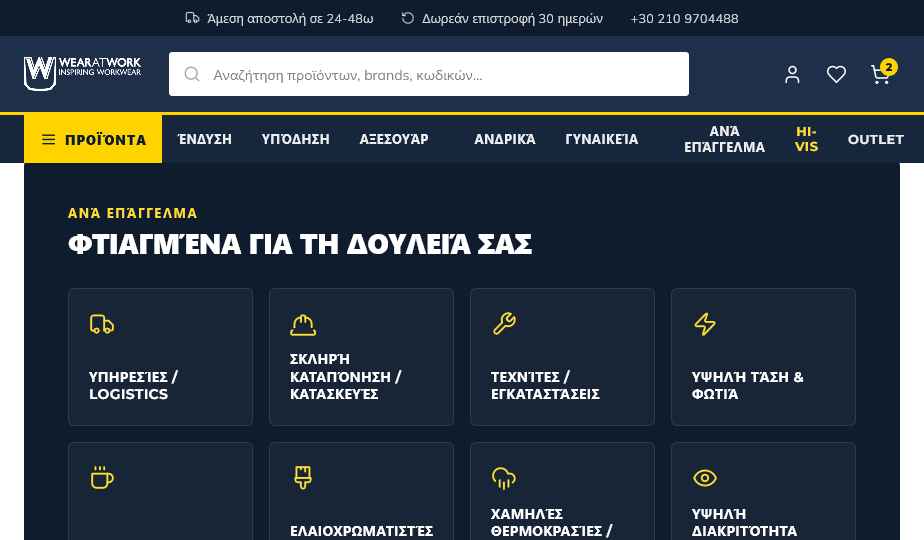This screenshot has width=924, height=540.
Task: Expand the ΠΡΟΪΌΝΤΑ hamburger menu
Action: (93, 139)
